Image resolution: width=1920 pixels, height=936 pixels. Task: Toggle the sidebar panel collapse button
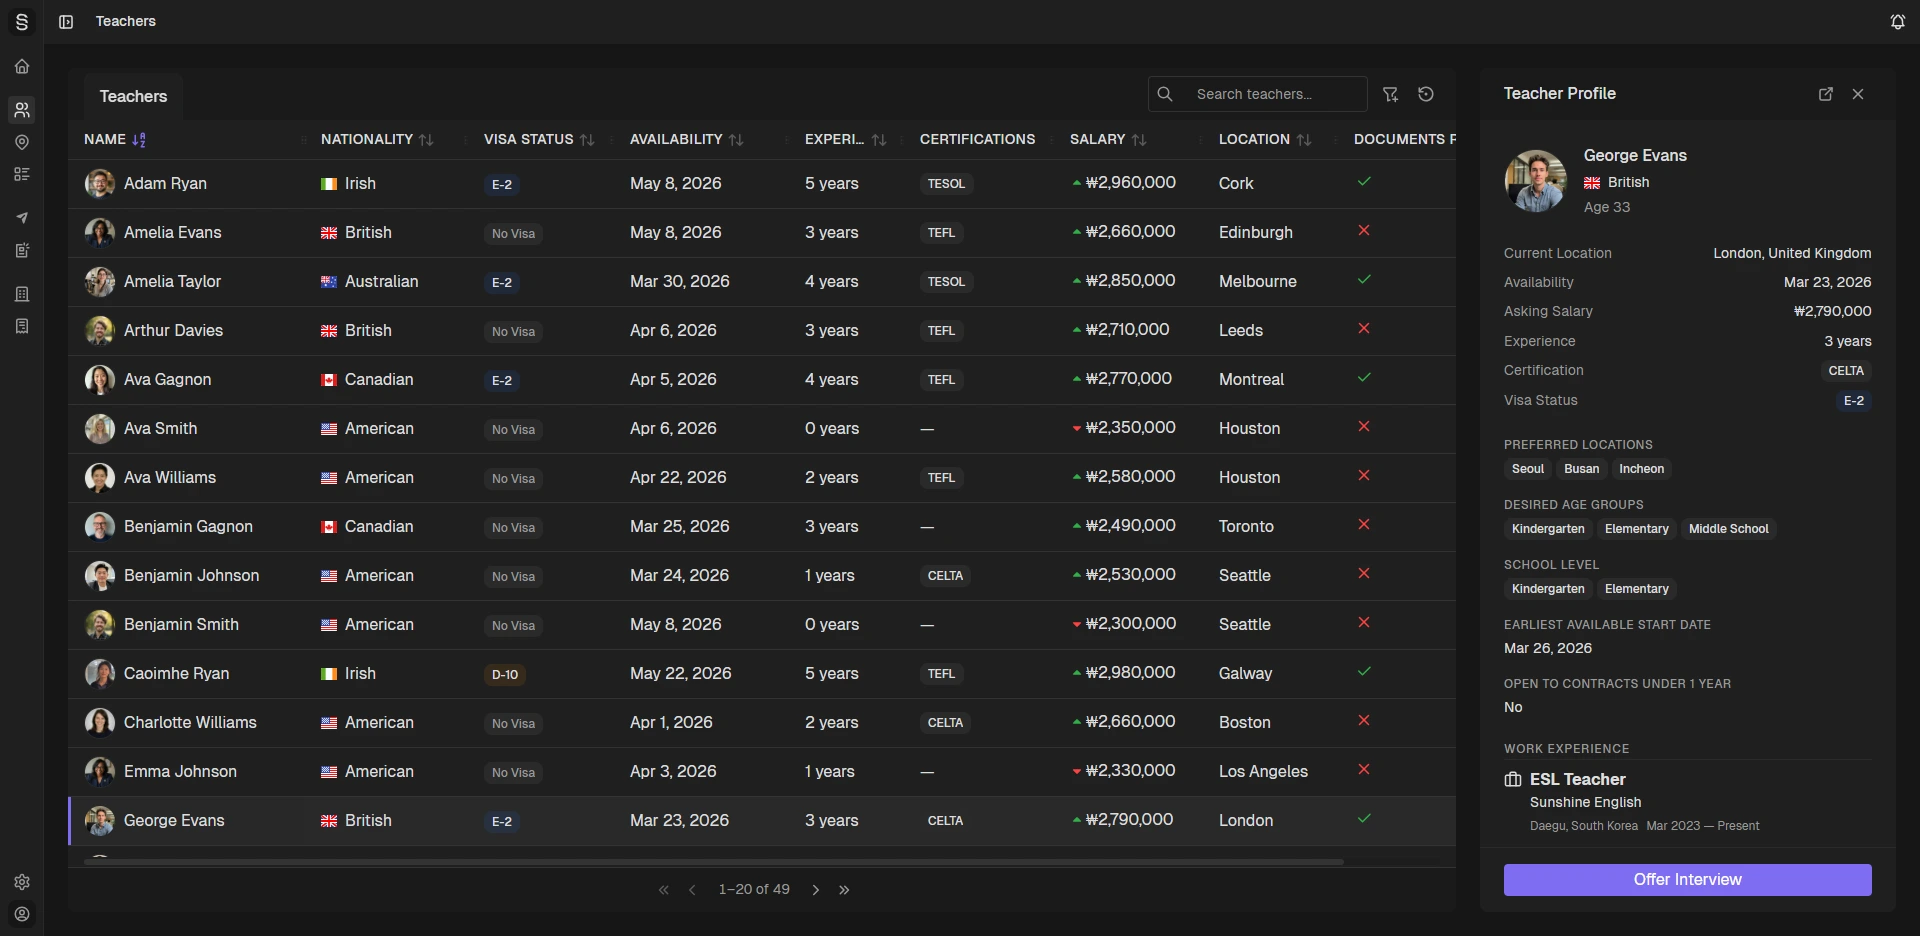click(x=66, y=22)
